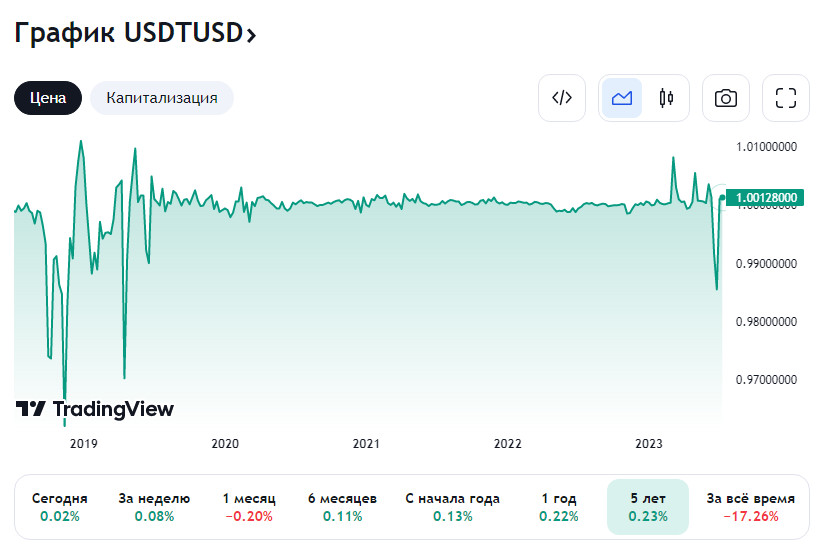The width and height of the screenshot is (828, 546).
Task: Open chart in fullscreen mode
Action: 786,98
